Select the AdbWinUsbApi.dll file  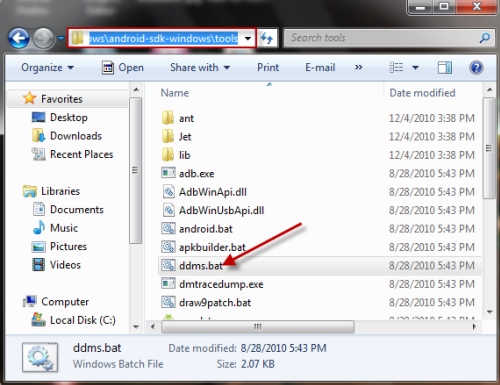point(221,210)
